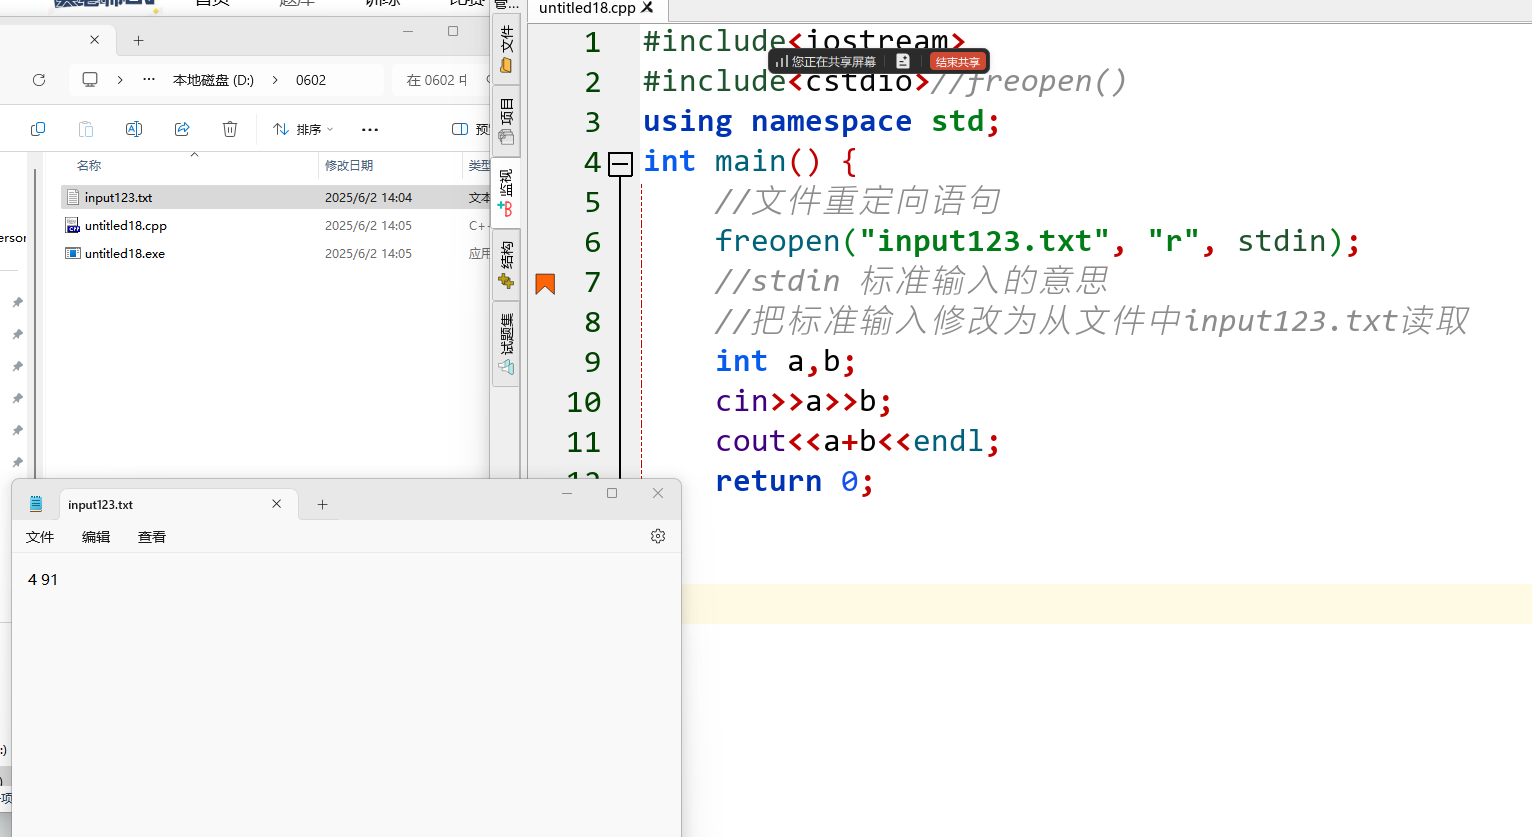
Task: Expand the chevron before 0602 in address bar
Action: [275, 80]
